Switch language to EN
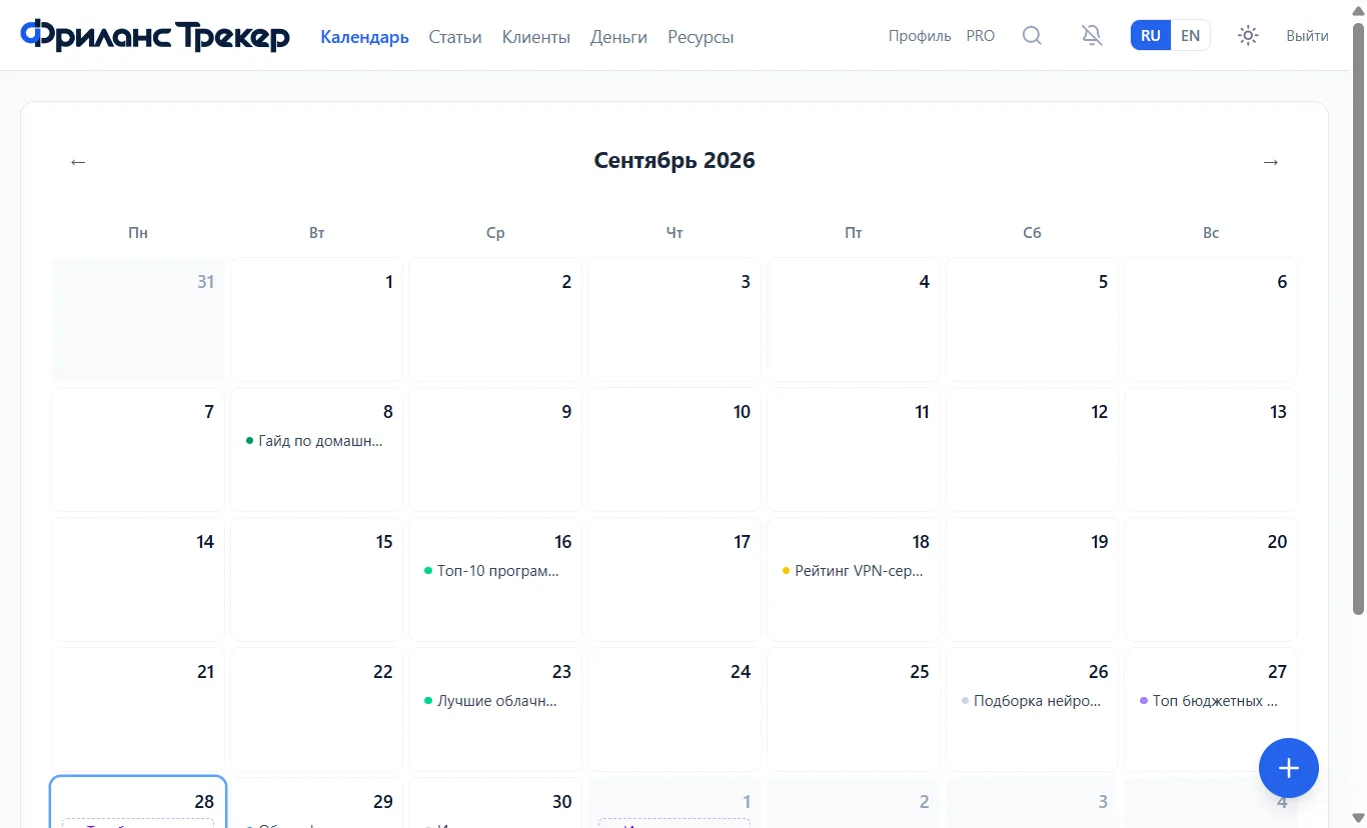Viewport: 1367px width, 828px height. [1190, 36]
